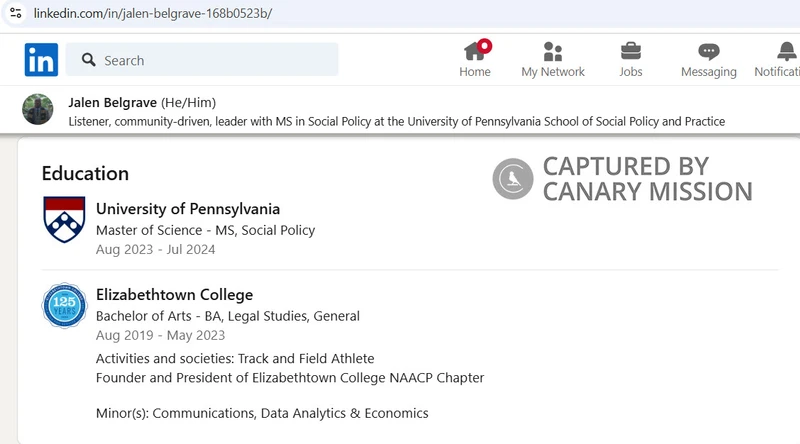The width and height of the screenshot is (800, 444).
Task: Click the Bachelor of Arts degree line
Action: 228,316
